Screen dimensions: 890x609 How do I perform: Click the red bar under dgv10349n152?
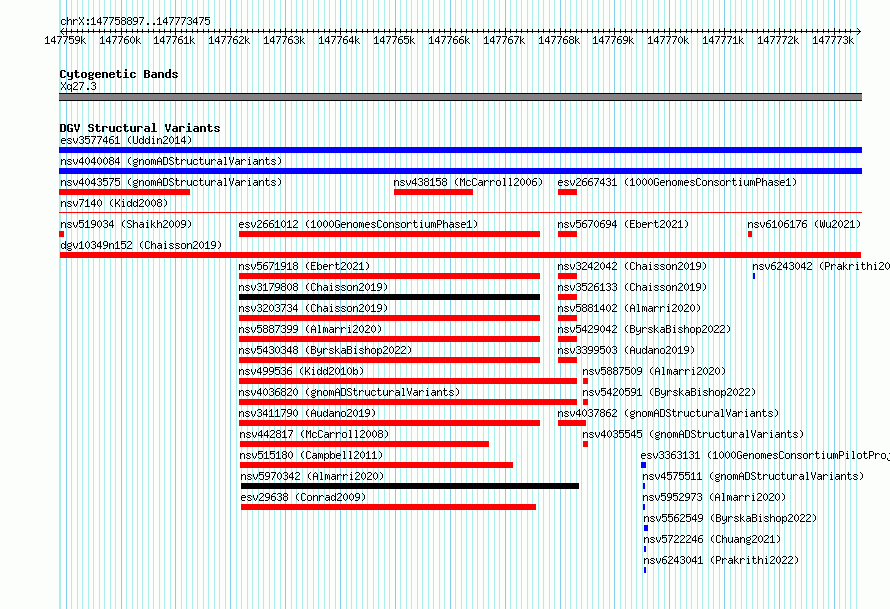click(460, 255)
